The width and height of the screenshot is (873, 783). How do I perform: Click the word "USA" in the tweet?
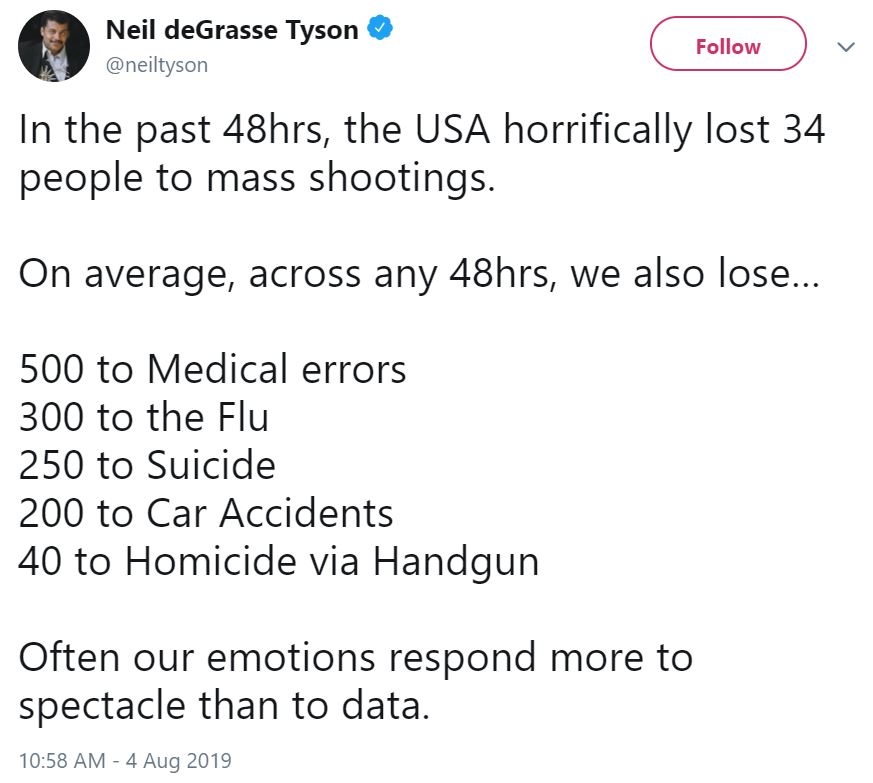click(452, 130)
